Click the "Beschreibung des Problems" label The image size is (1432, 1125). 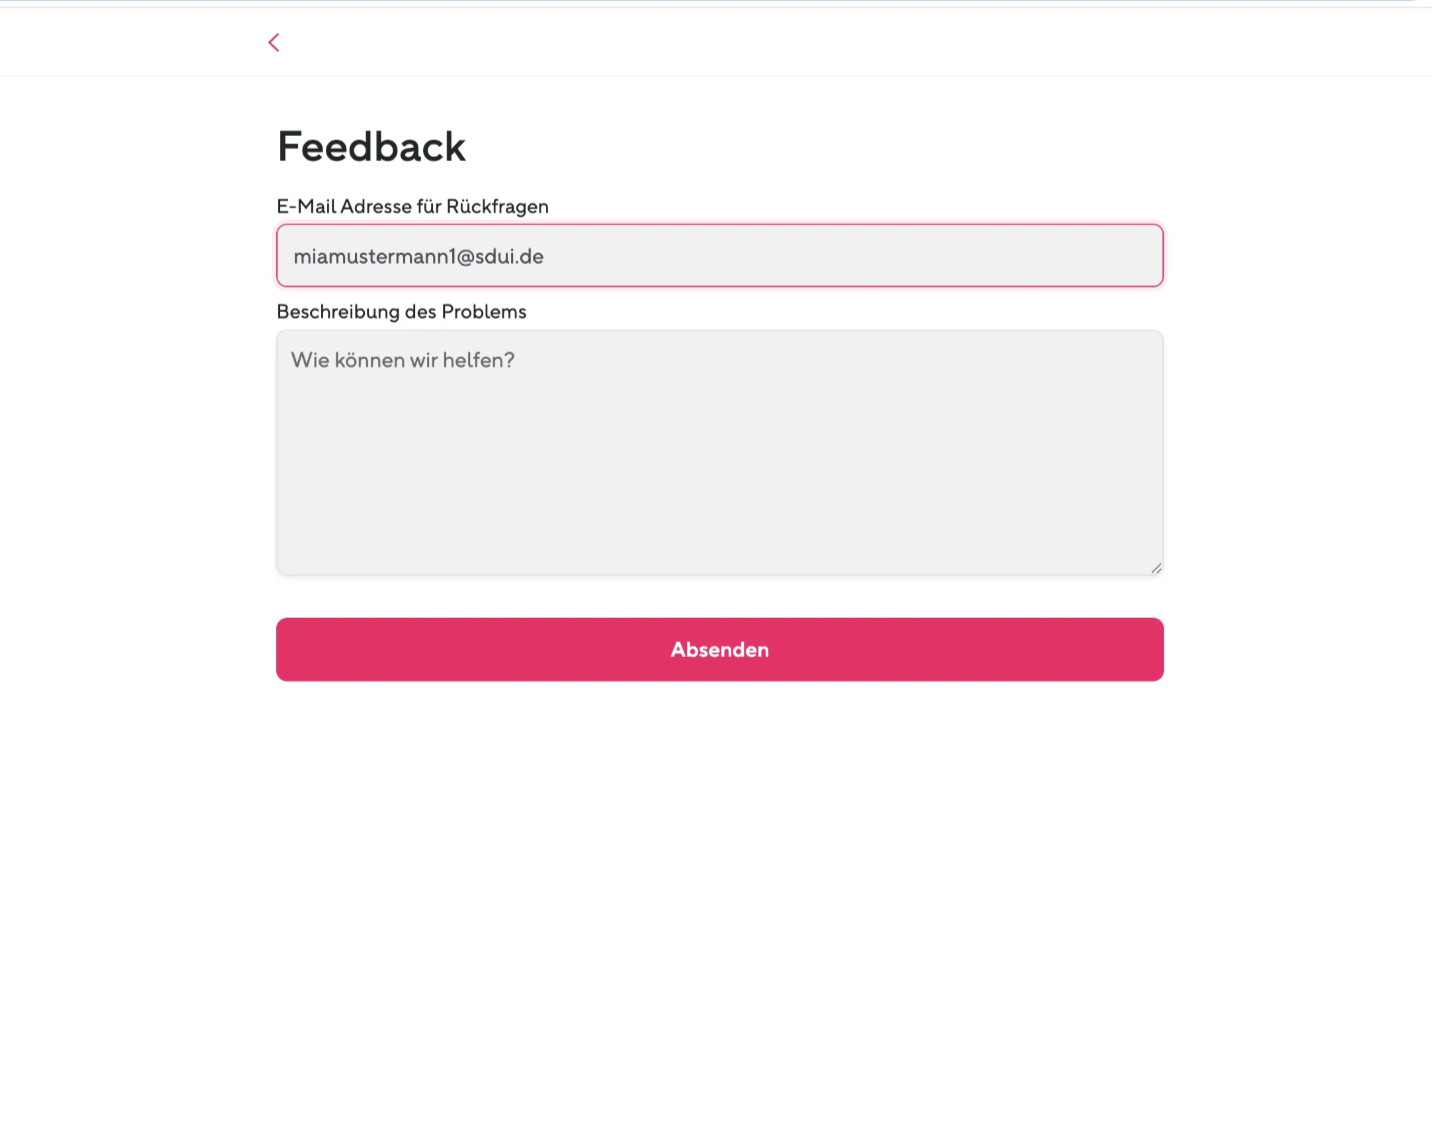click(402, 311)
